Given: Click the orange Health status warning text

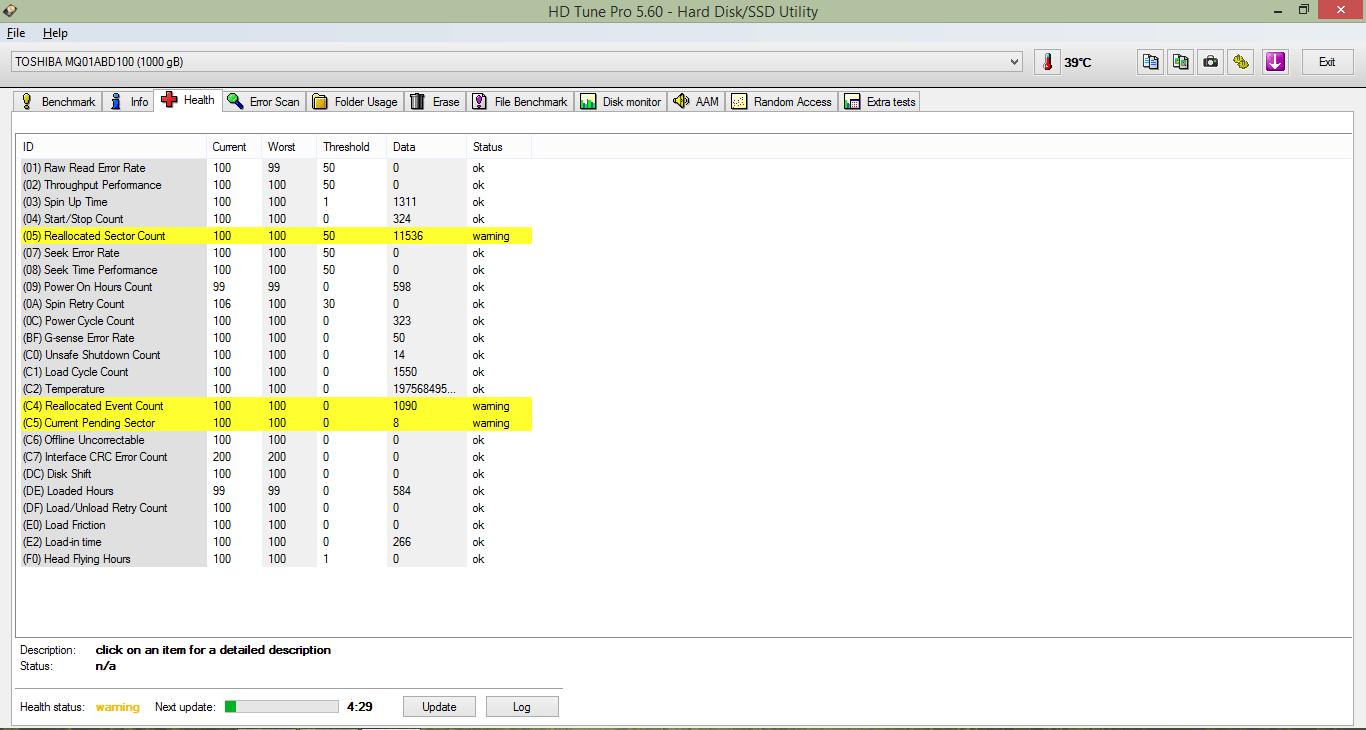Looking at the screenshot, I should (118, 707).
